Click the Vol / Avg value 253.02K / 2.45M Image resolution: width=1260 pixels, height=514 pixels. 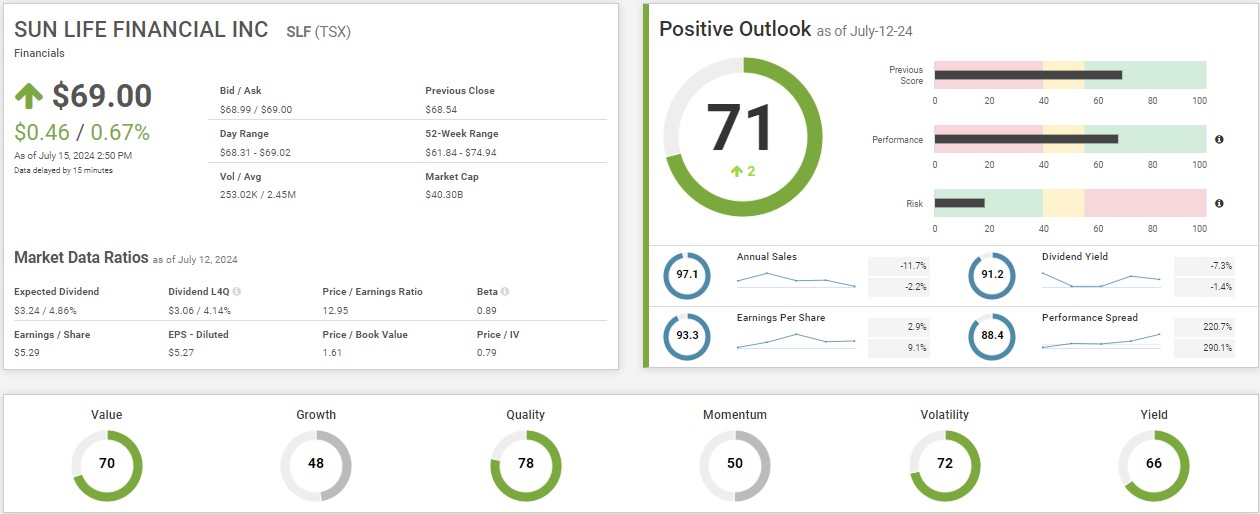click(x=259, y=194)
